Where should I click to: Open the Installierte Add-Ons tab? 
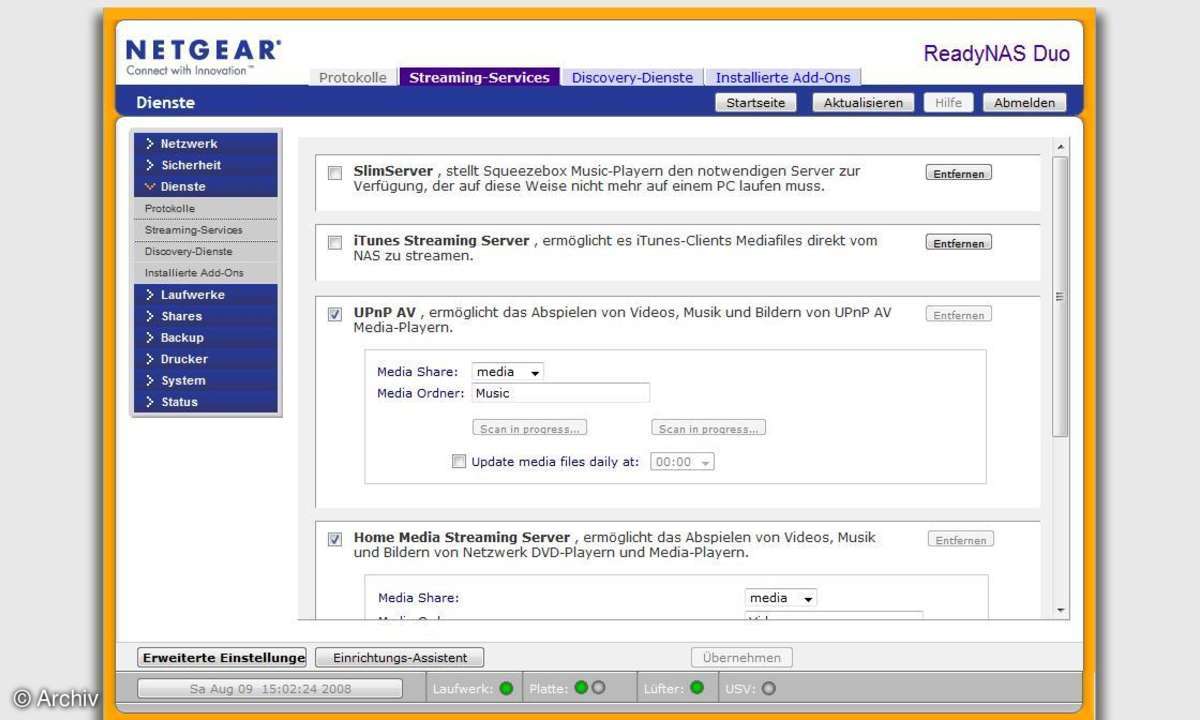click(783, 77)
